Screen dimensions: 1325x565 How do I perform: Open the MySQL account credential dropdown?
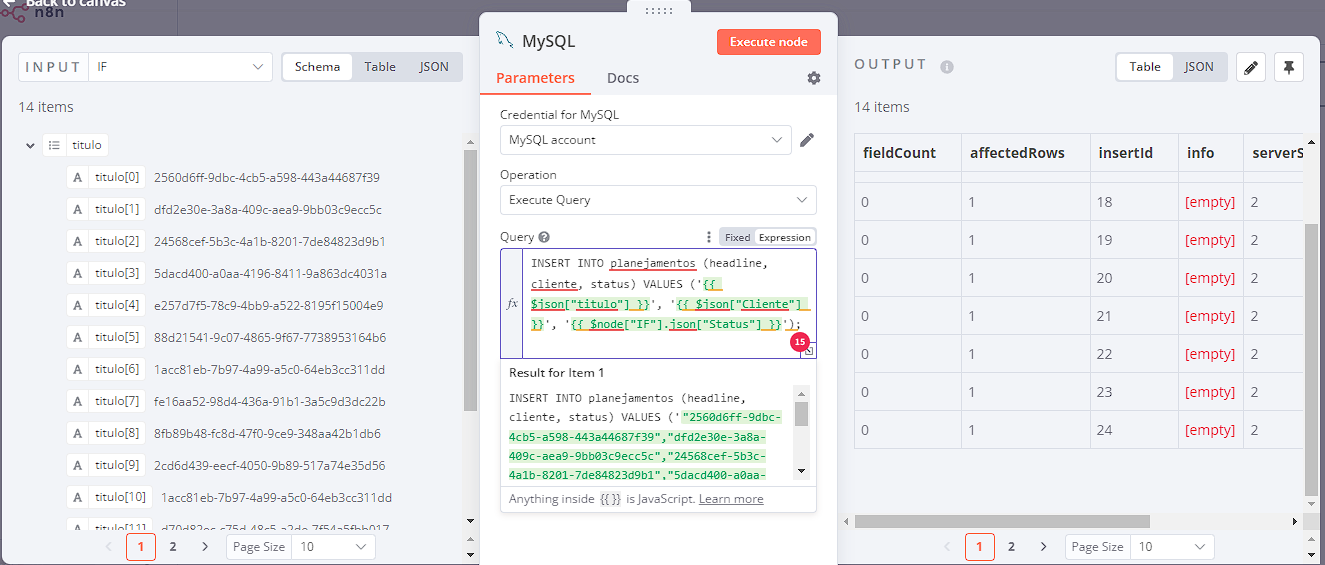646,140
